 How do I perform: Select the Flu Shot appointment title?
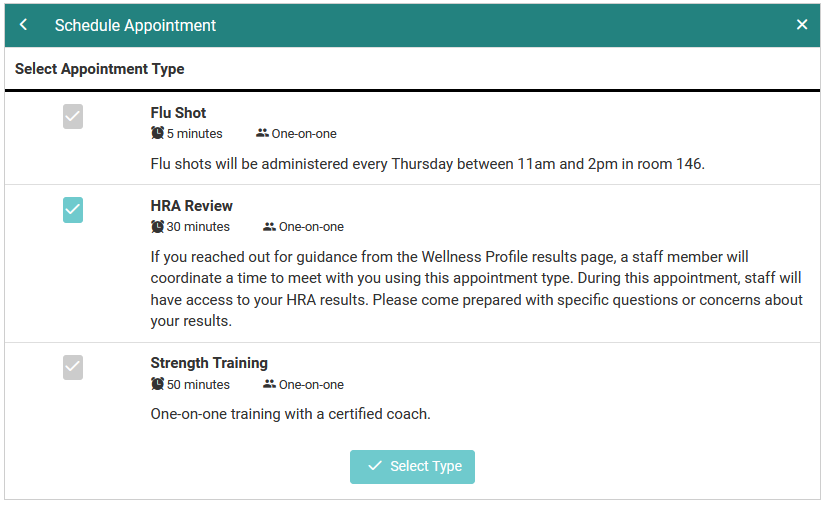point(178,113)
